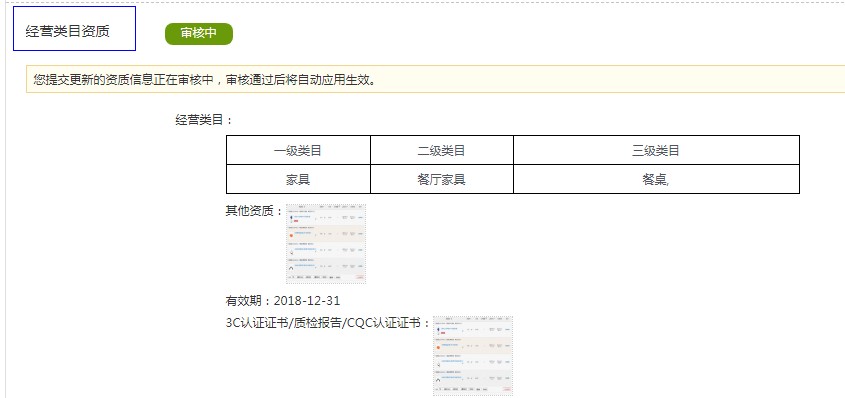Viewport: 845px width, 398px height.
Task: Open the 3C认证证书 thumbnail image
Action: [473, 356]
